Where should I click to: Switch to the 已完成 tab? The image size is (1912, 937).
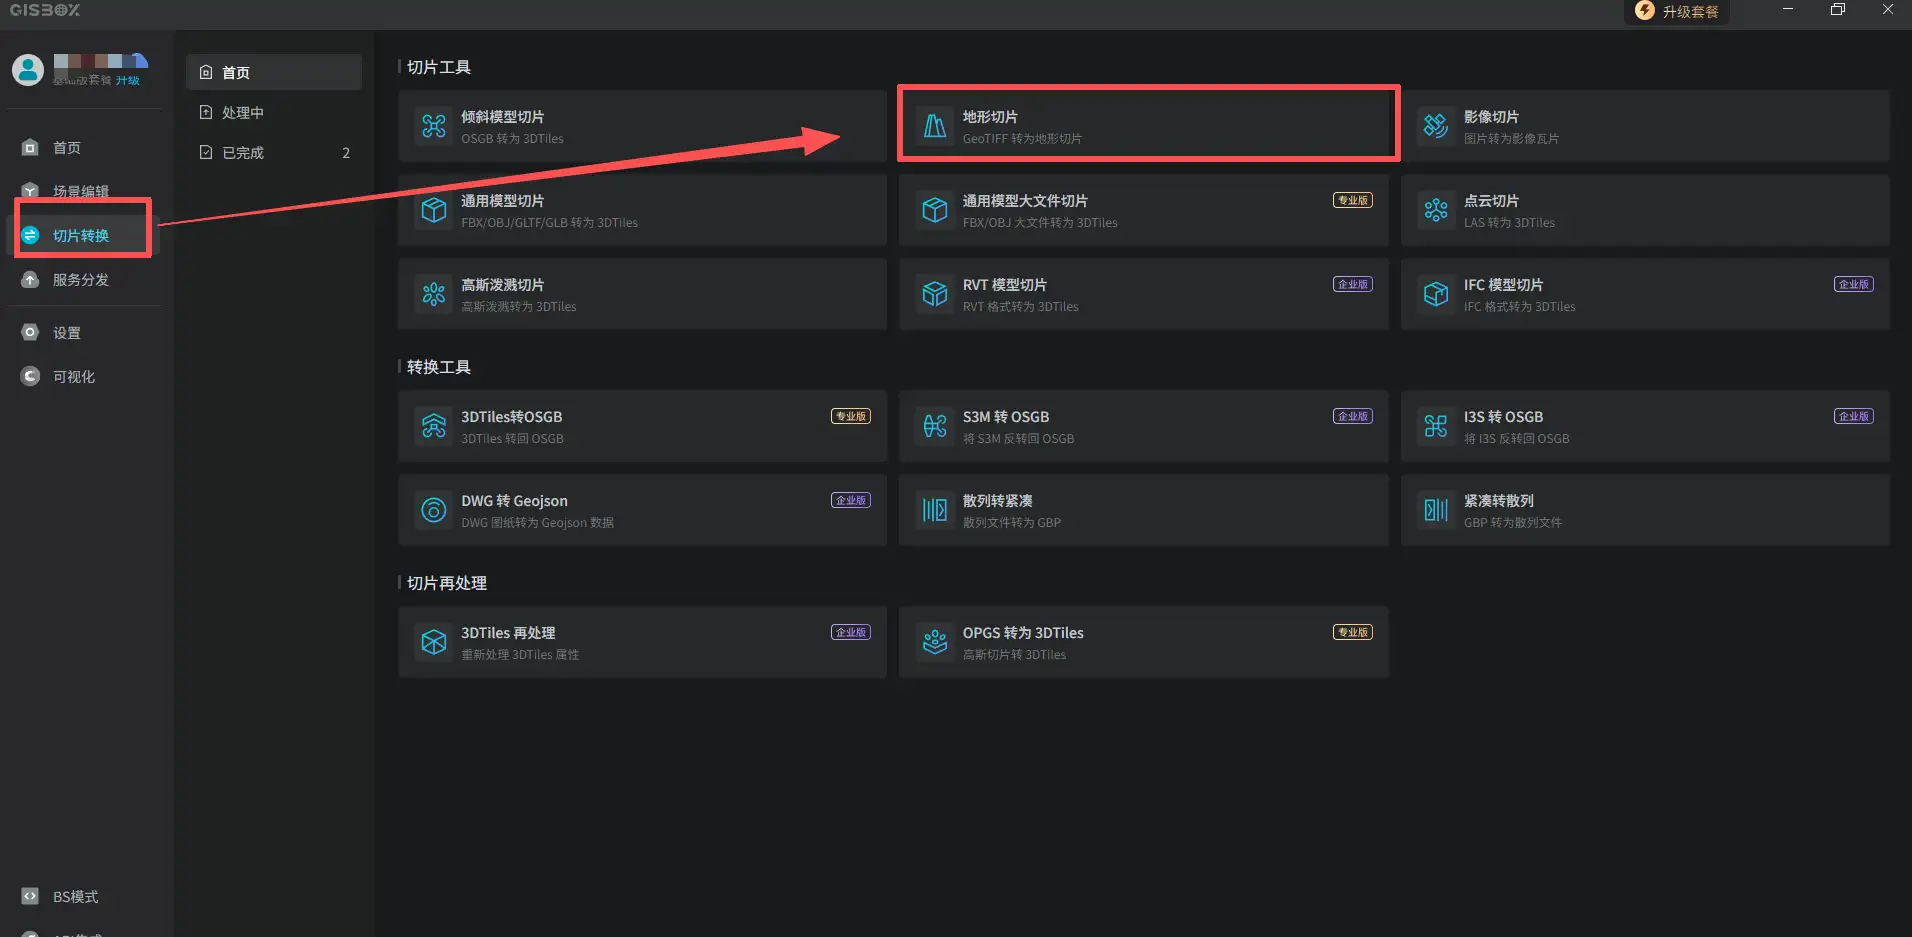[x=243, y=153]
